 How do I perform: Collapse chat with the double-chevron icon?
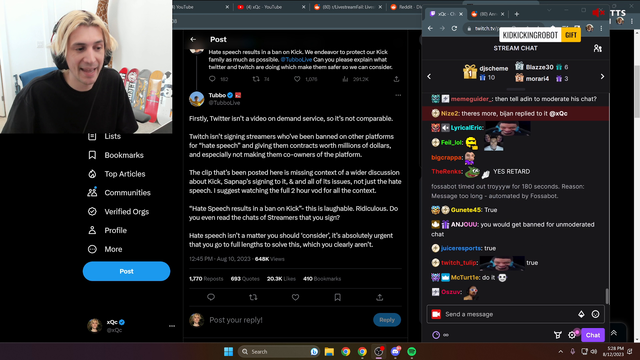(613, 333)
